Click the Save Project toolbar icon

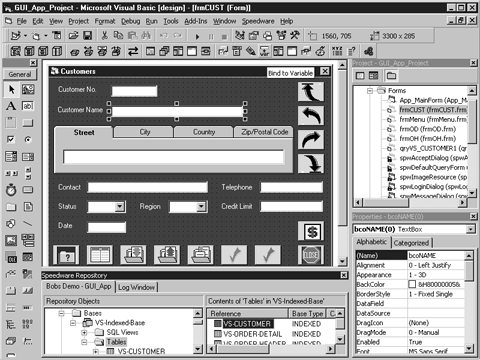pos(87,35)
